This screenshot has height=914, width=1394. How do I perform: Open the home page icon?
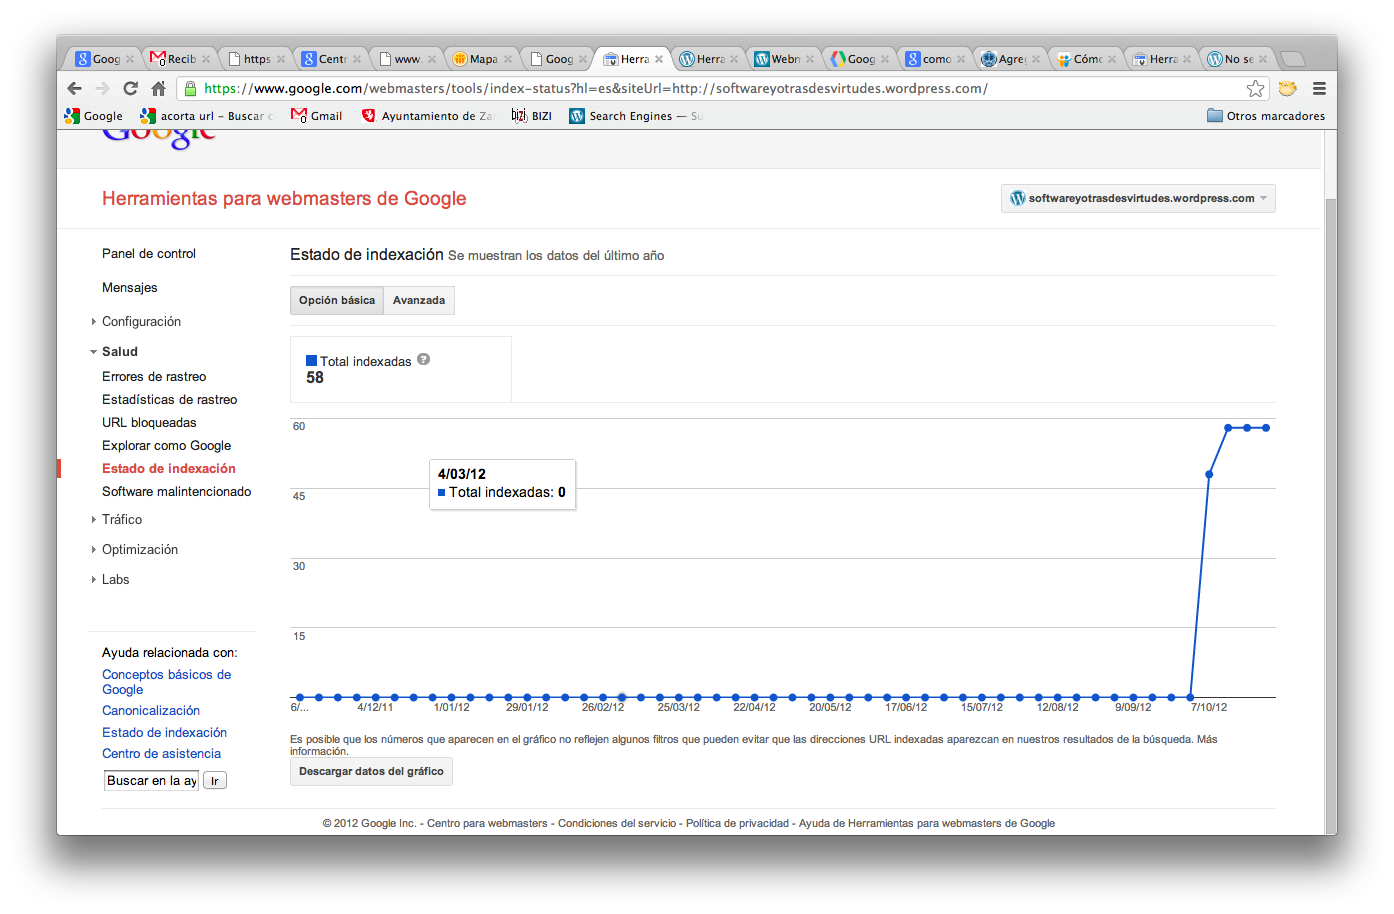point(158,89)
